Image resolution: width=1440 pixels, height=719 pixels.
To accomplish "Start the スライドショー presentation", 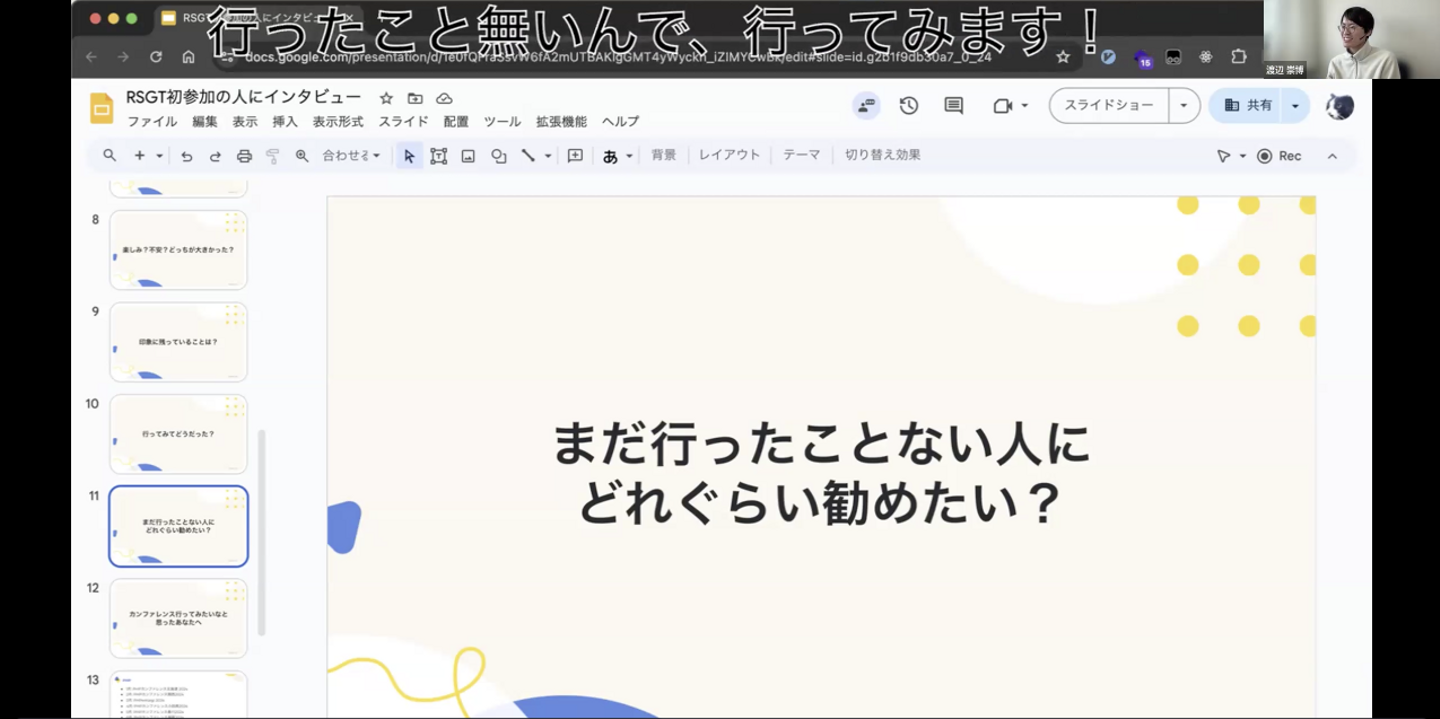I will click(1109, 106).
